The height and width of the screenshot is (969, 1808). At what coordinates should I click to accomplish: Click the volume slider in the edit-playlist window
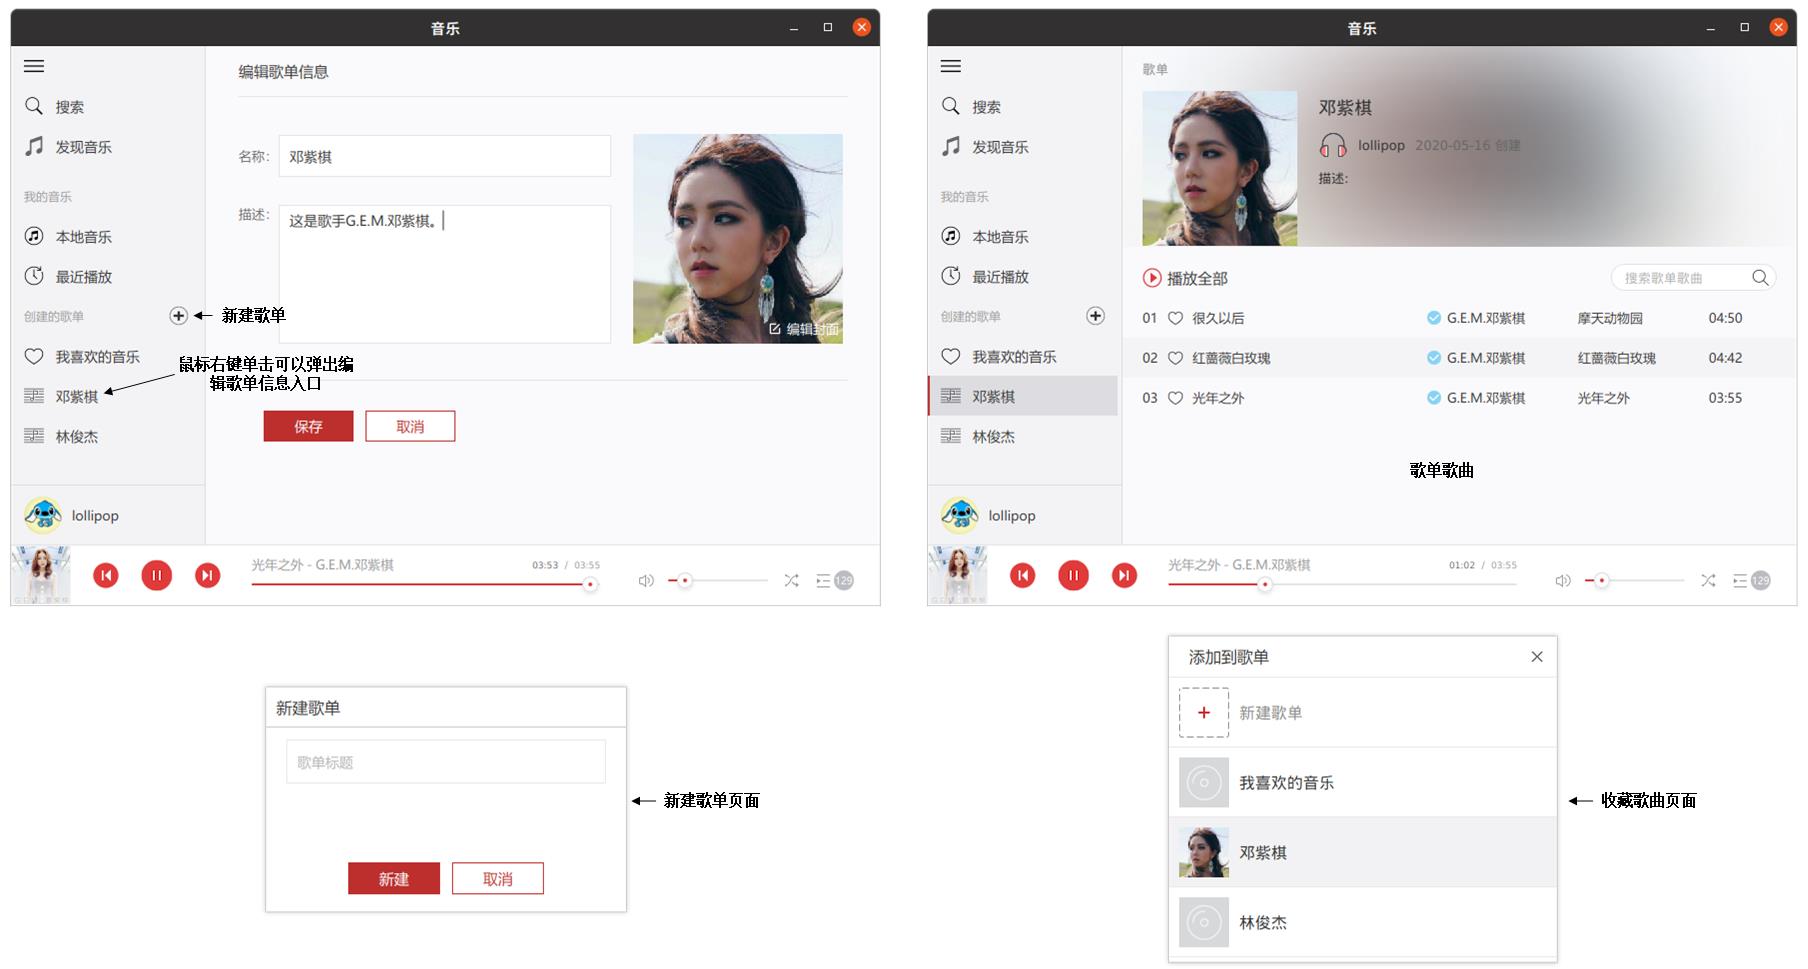[x=718, y=580]
